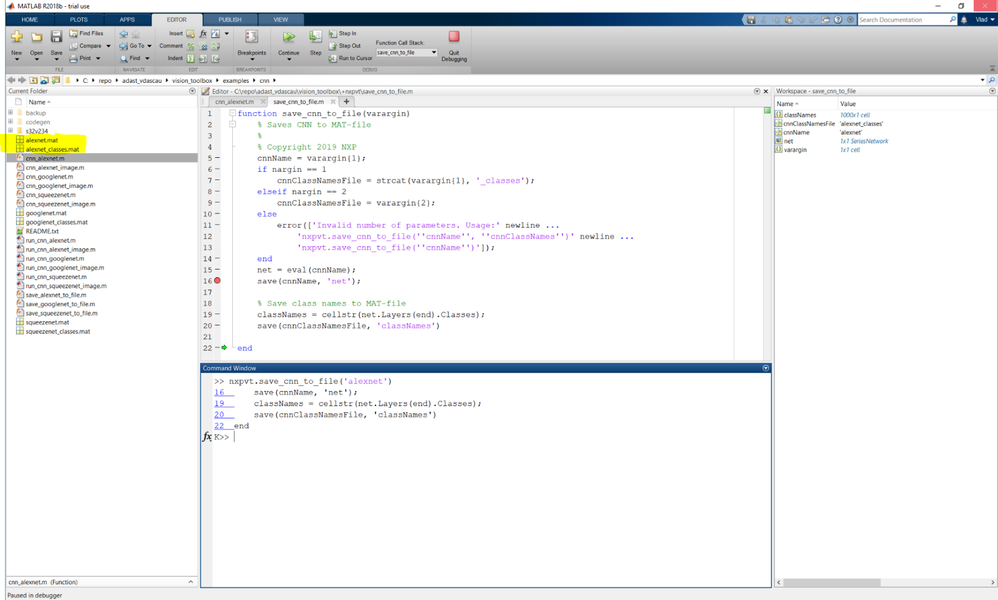Click the address bar search magnifier icon
The image size is (998, 600).
991,80
